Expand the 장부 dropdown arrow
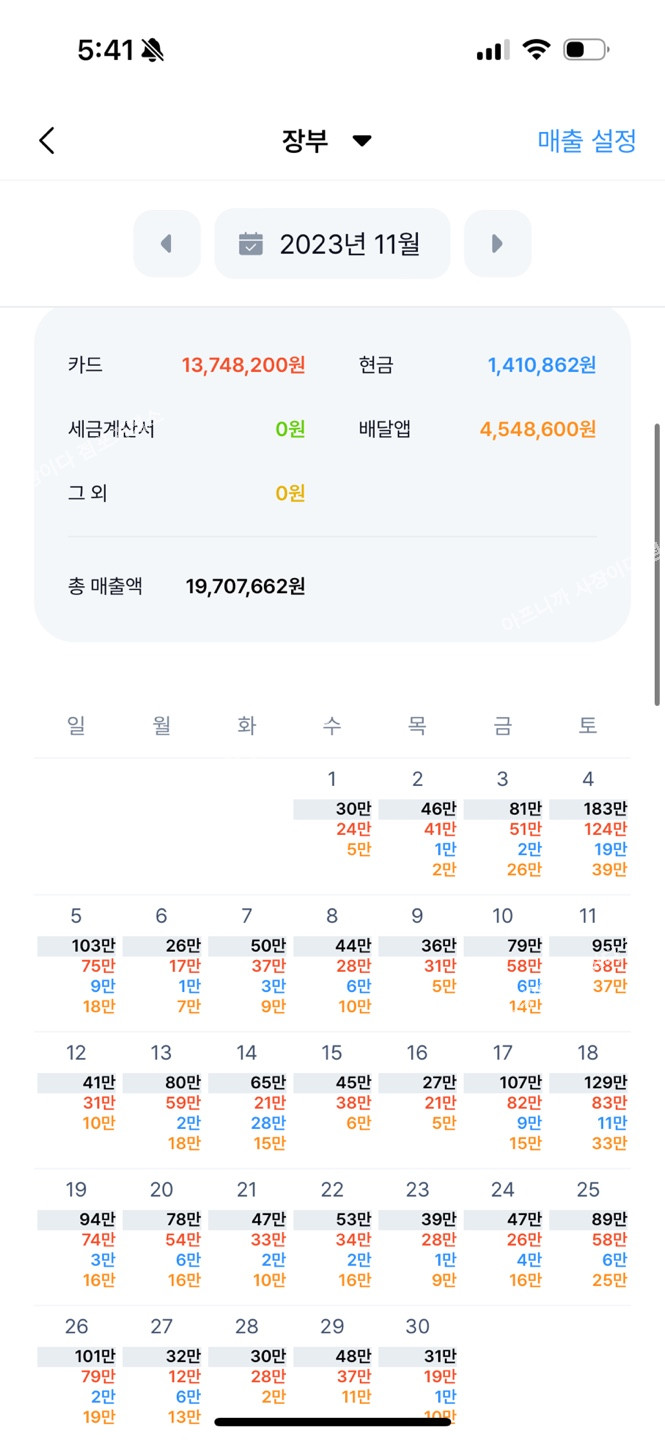This screenshot has height=1440, width=665. pos(362,141)
